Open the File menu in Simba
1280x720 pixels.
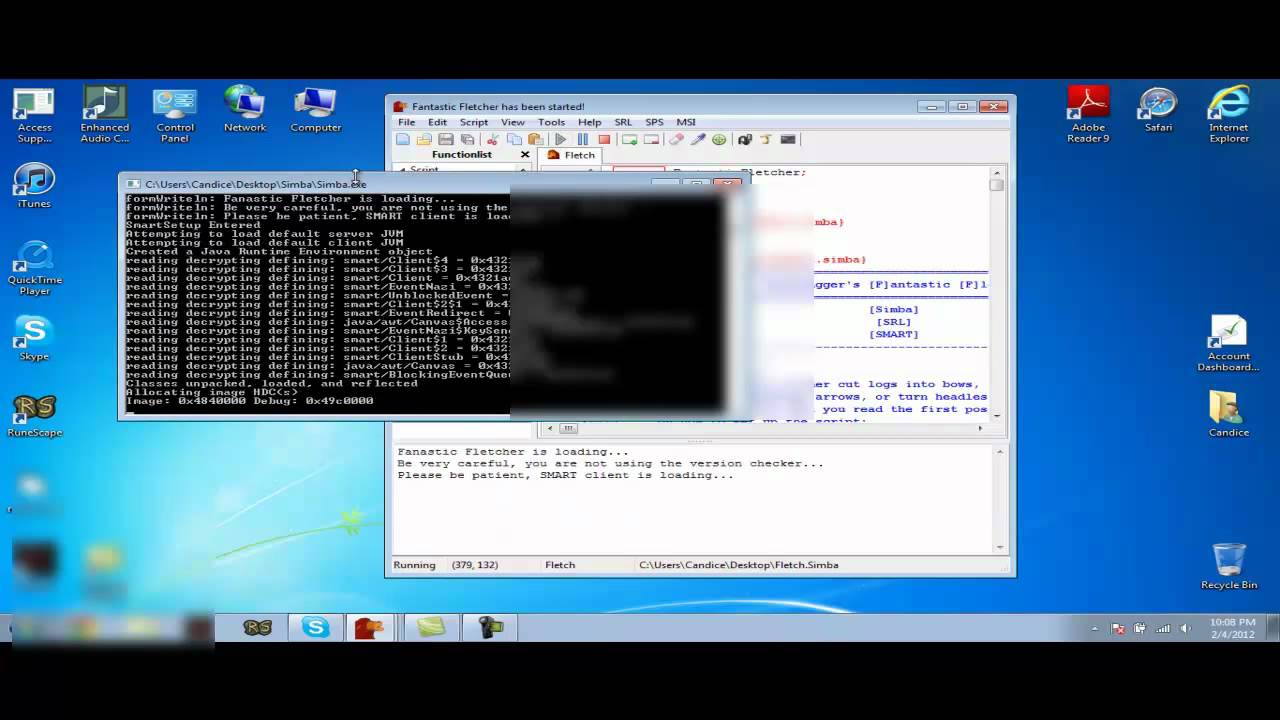click(x=407, y=122)
